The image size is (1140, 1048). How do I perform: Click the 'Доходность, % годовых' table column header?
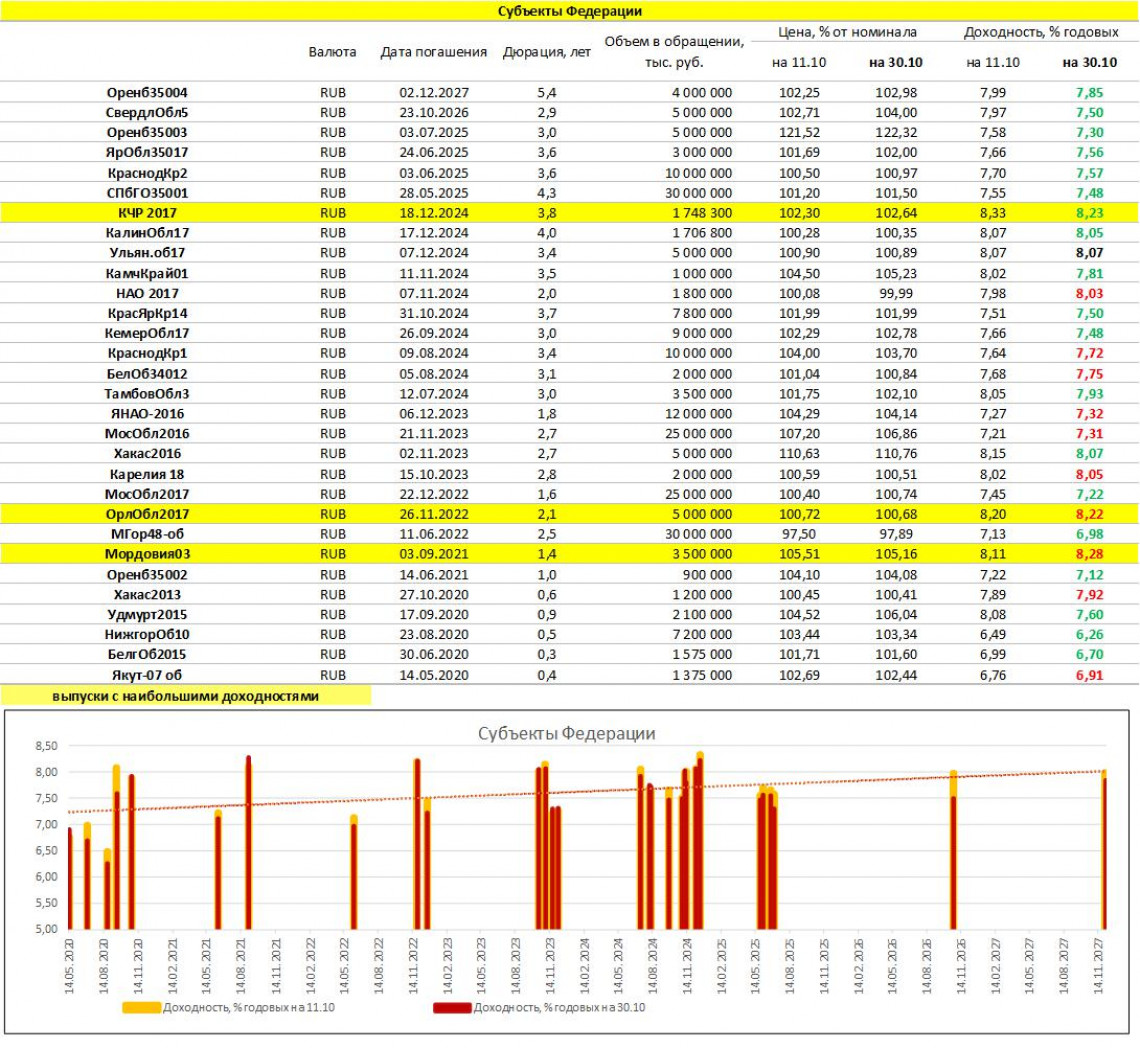(1040, 33)
